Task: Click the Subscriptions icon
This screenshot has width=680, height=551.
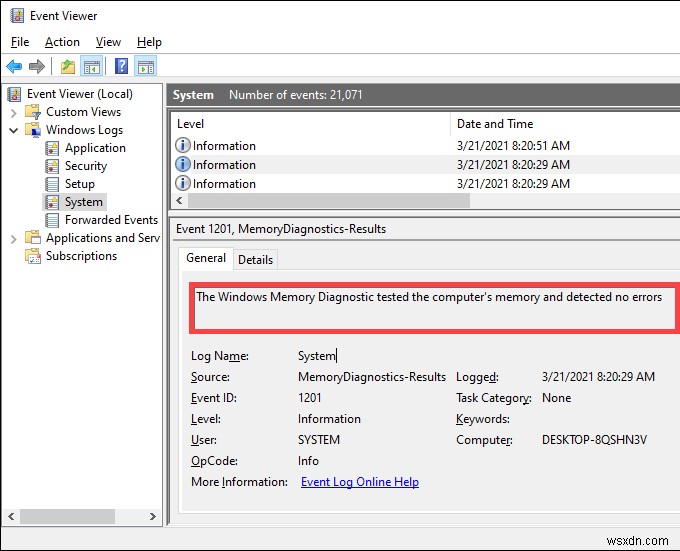Action: [x=33, y=256]
